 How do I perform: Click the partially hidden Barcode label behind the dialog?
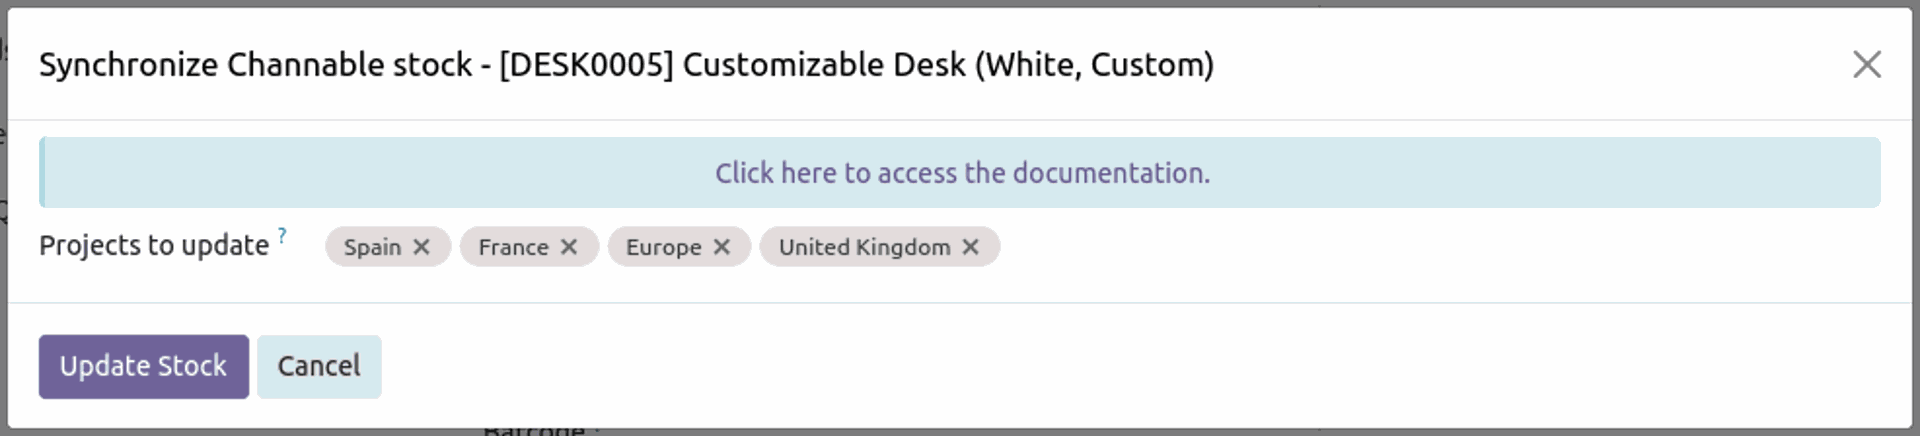point(534,431)
